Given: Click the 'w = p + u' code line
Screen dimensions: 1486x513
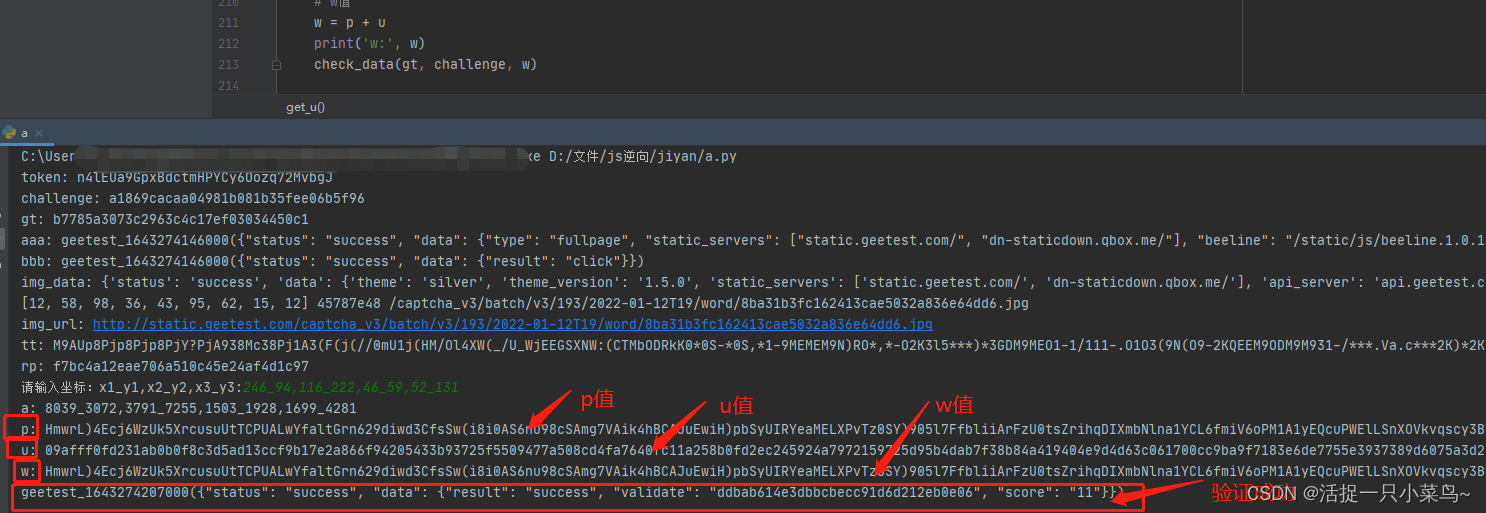Looking at the screenshot, I should (x=349, y=23).
